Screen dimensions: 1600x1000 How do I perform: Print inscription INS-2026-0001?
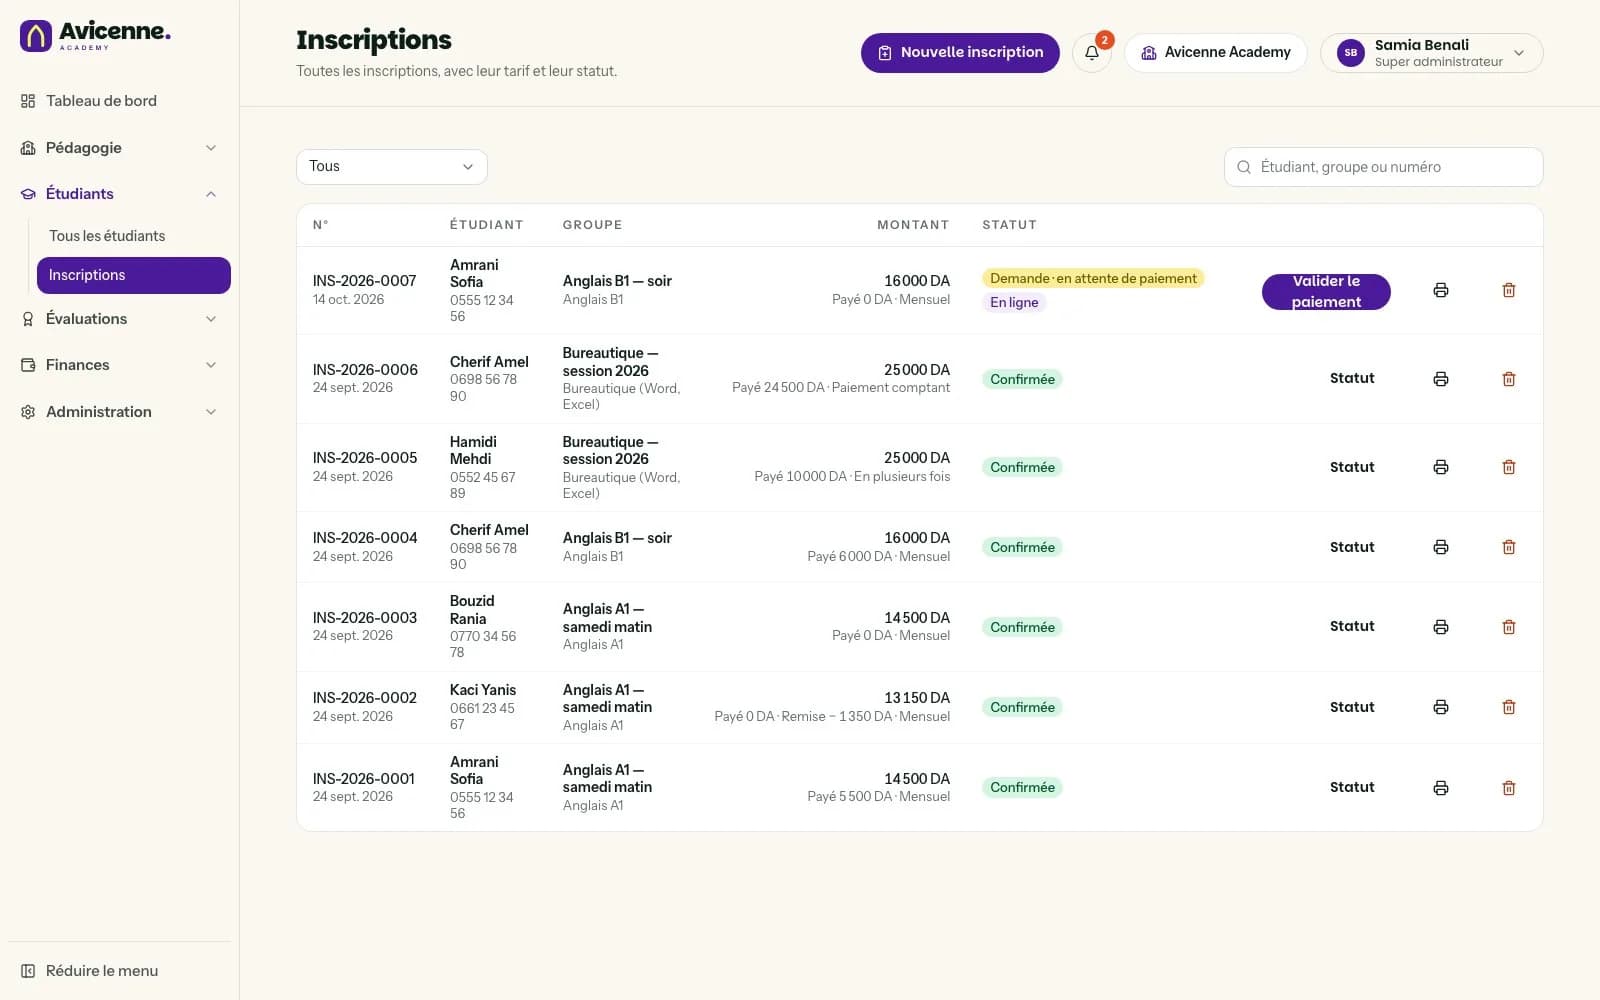1440,788
